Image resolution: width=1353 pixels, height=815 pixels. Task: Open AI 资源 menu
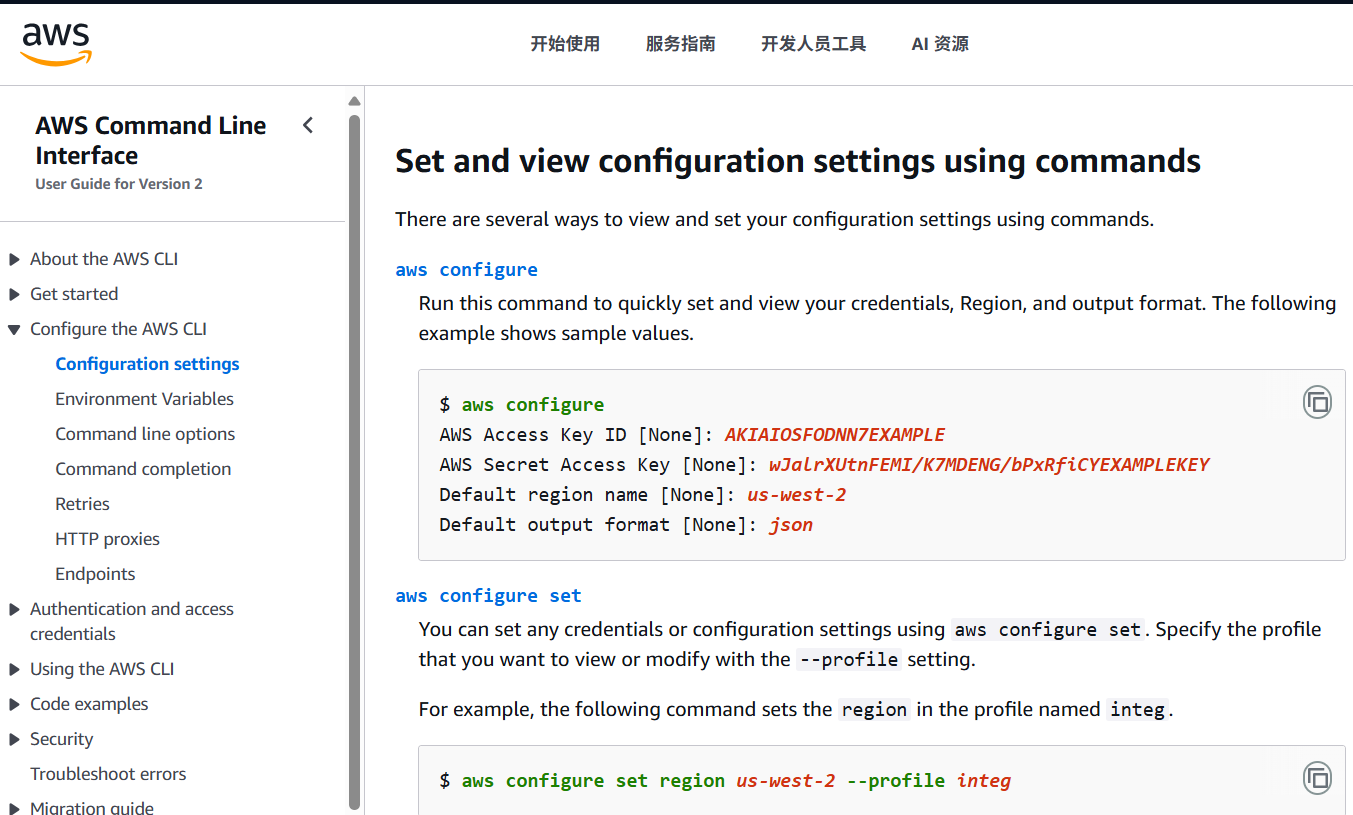[x=940, y=44]
